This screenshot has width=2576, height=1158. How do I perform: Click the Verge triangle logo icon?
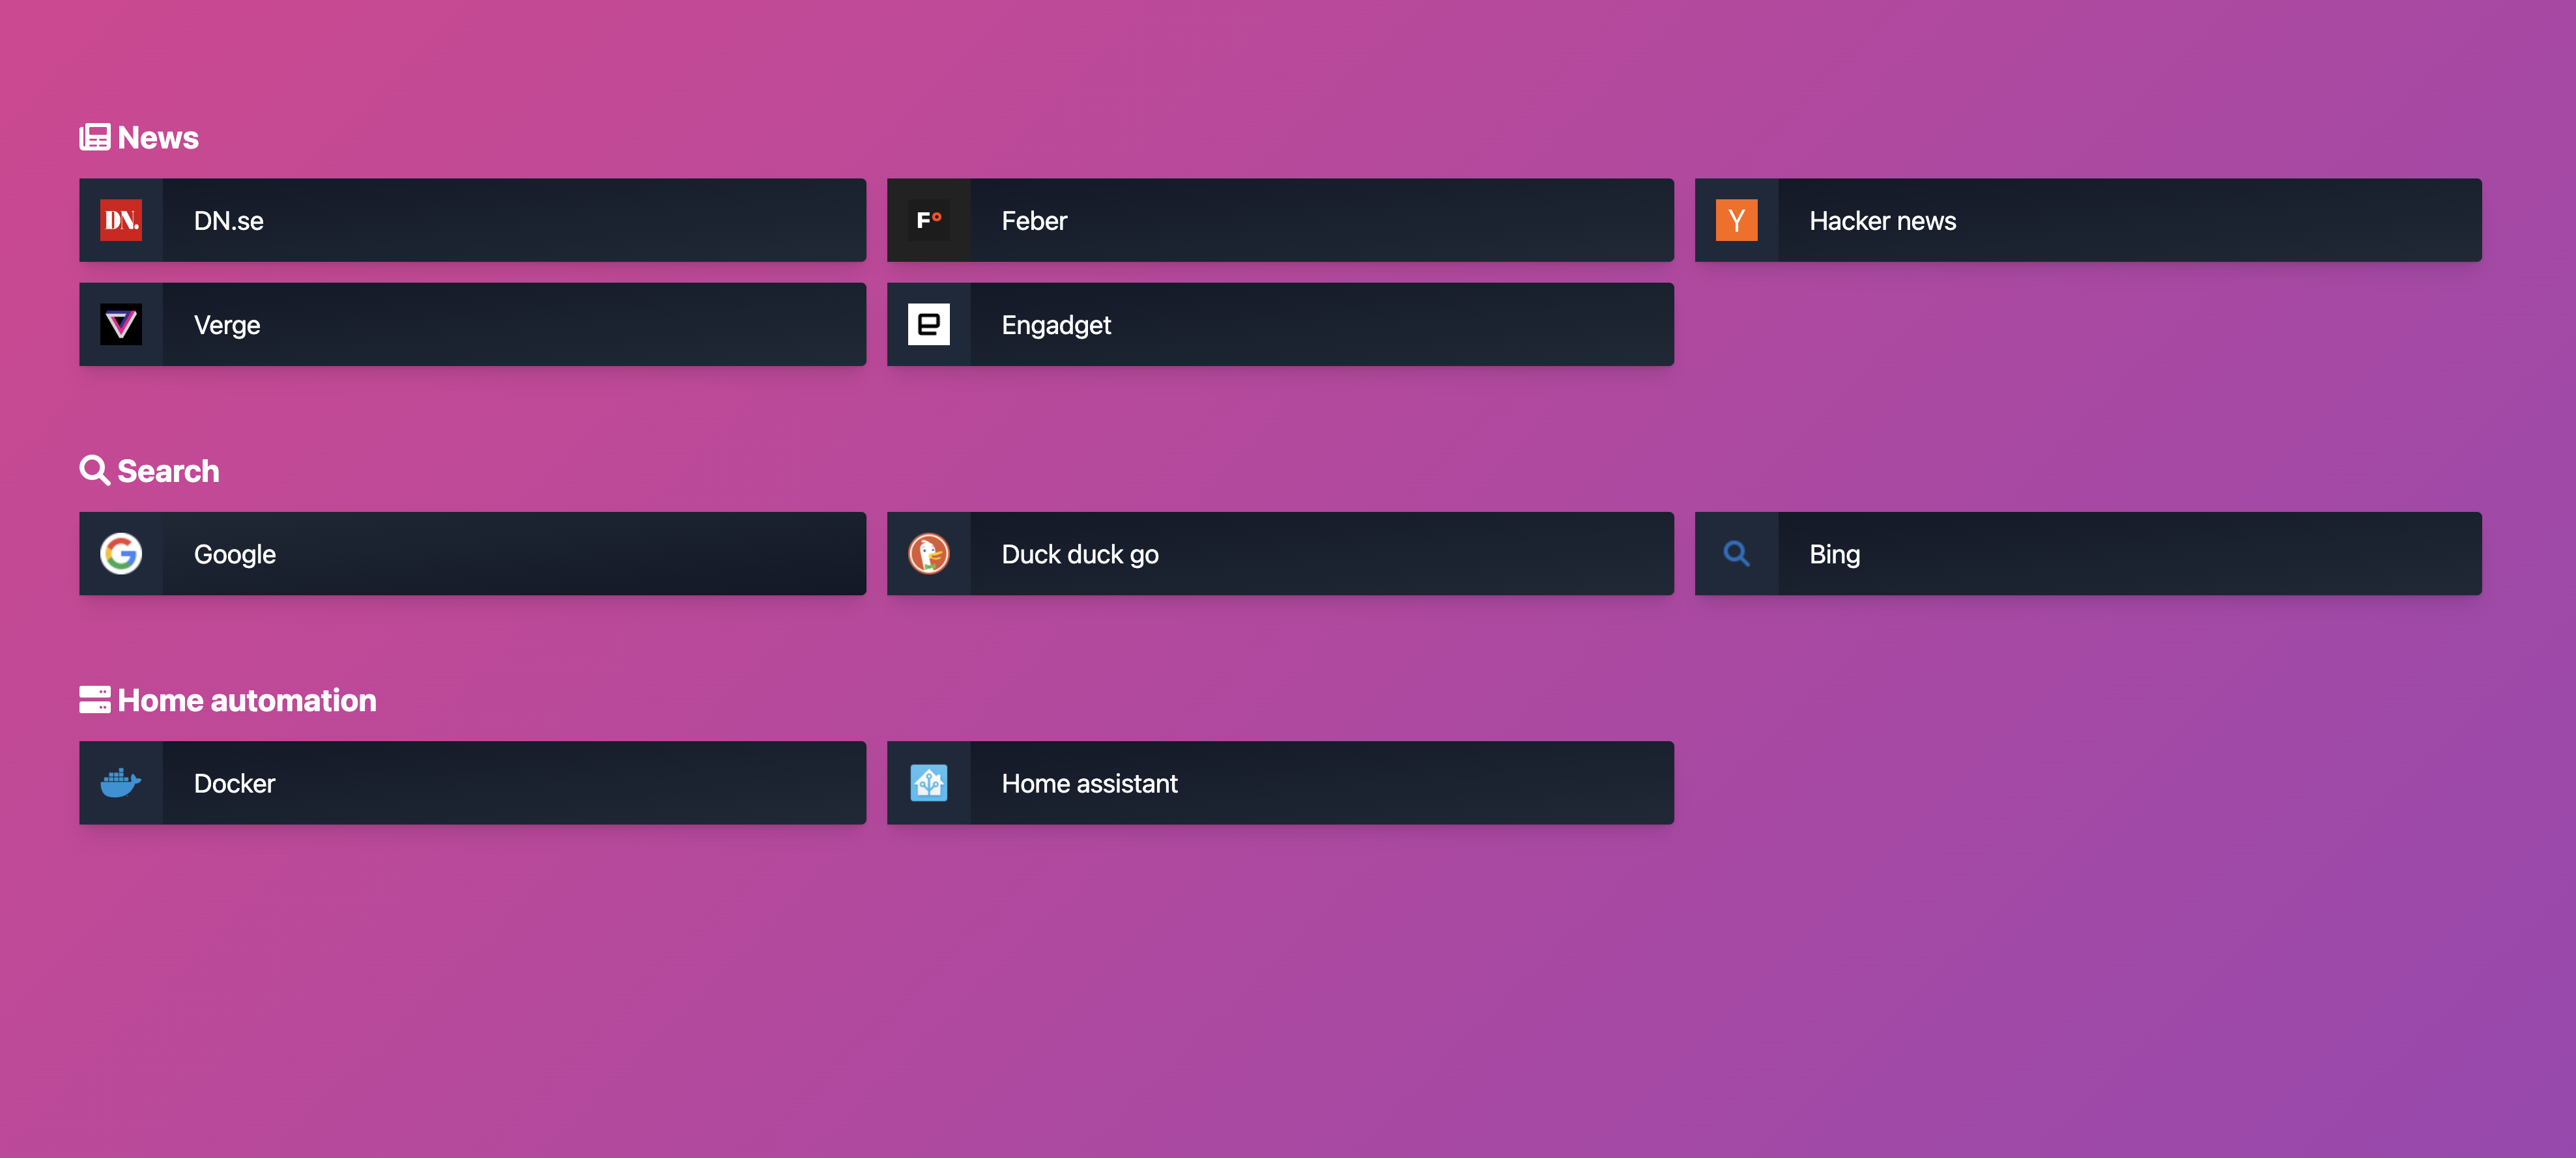(121, 324)
